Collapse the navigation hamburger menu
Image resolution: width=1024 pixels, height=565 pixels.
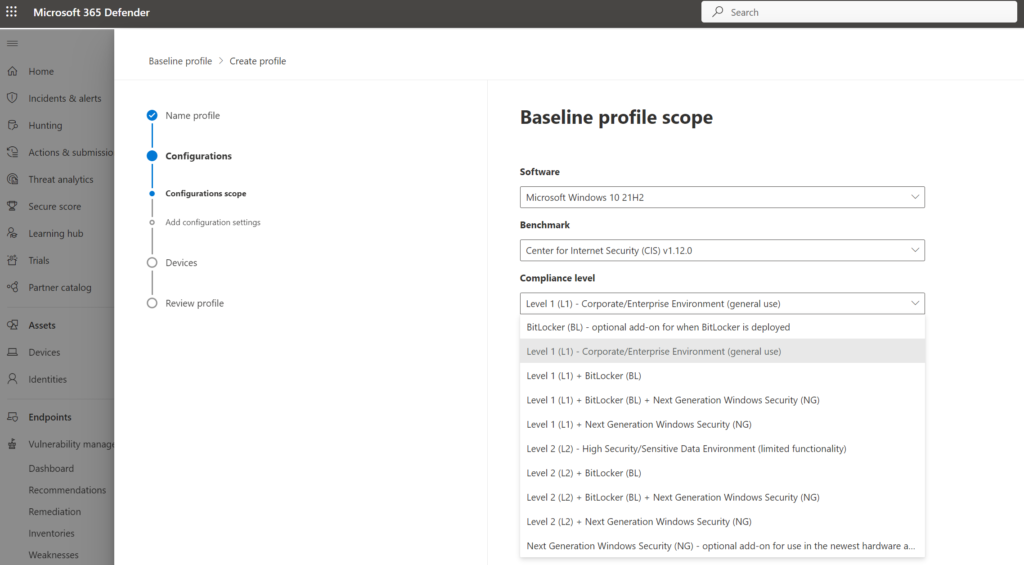click(x=12, y=44)
